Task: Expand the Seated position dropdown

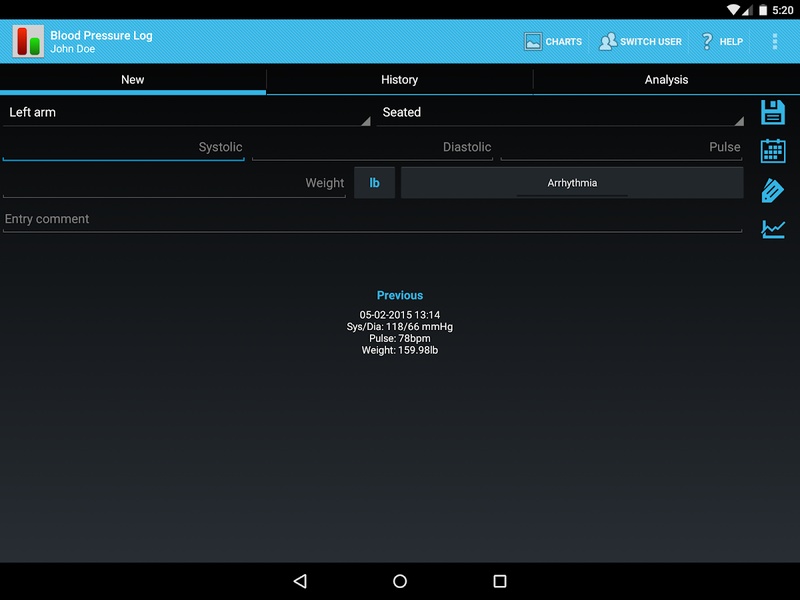Action: coord(560,113)
